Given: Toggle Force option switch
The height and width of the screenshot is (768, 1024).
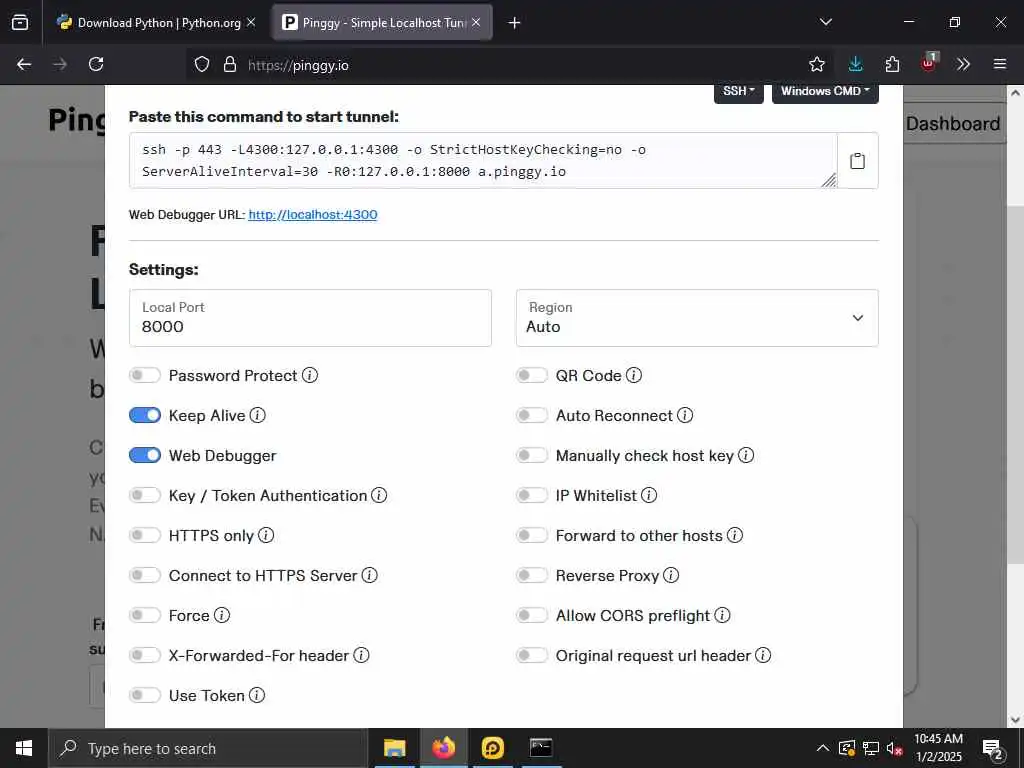Looking at the screenshot, I should pyautogui.click(x=144, y=615).
